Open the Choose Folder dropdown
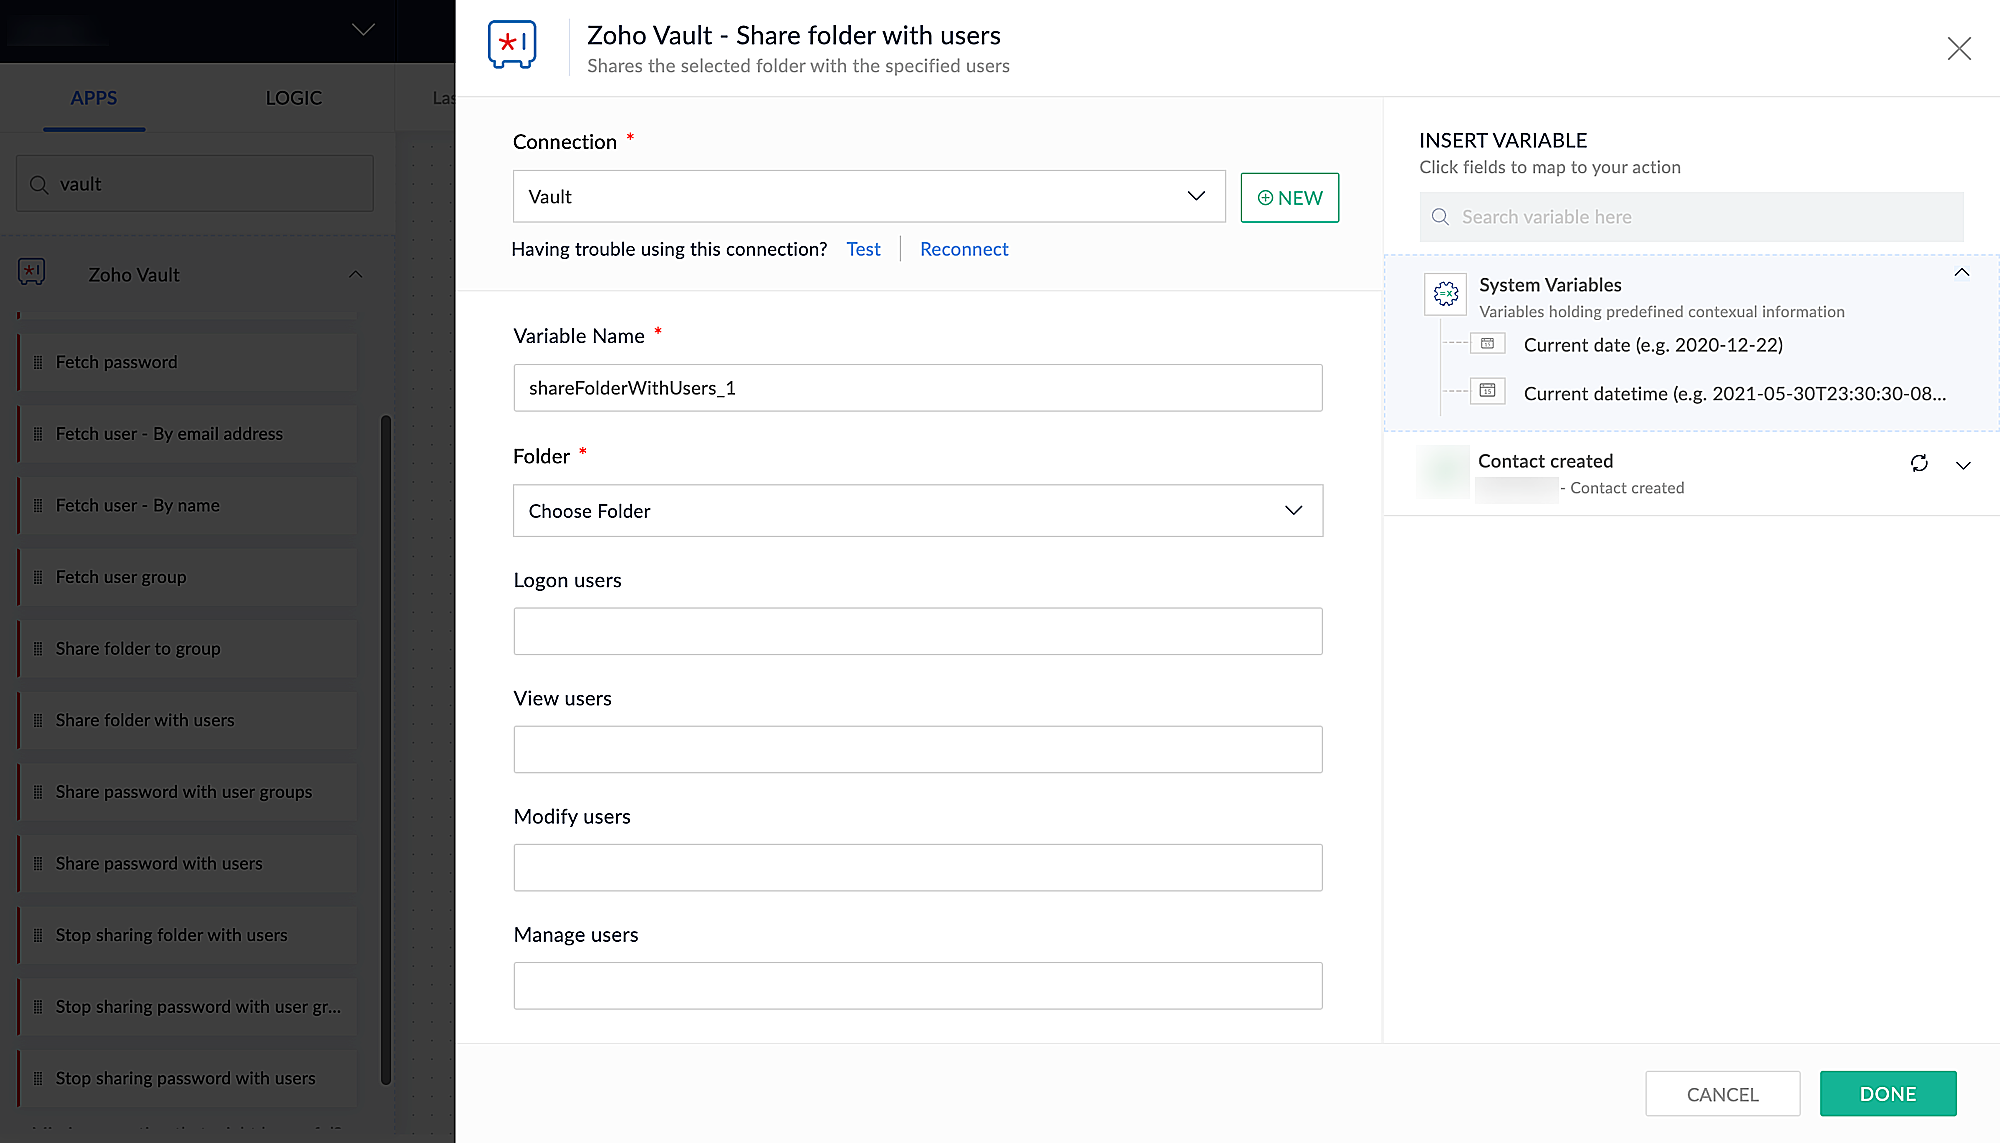 (918, 510)
